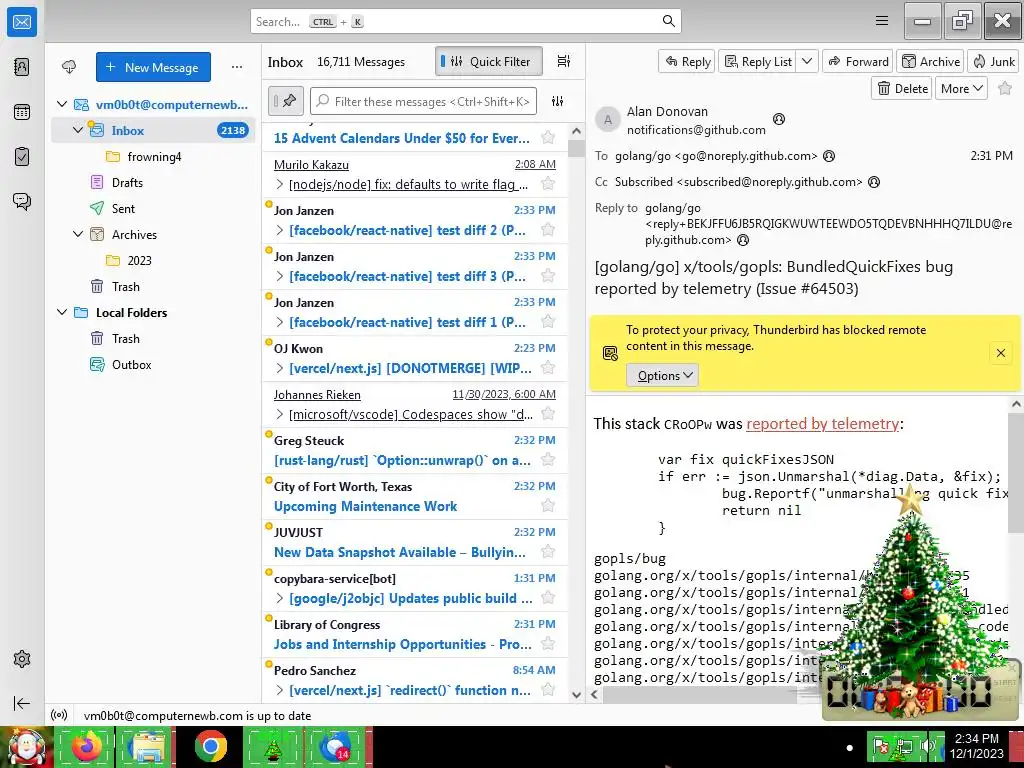Star the 15 Advent Calendars message
This screenshot has width=1024, height=768.
[x=548, y=138]
